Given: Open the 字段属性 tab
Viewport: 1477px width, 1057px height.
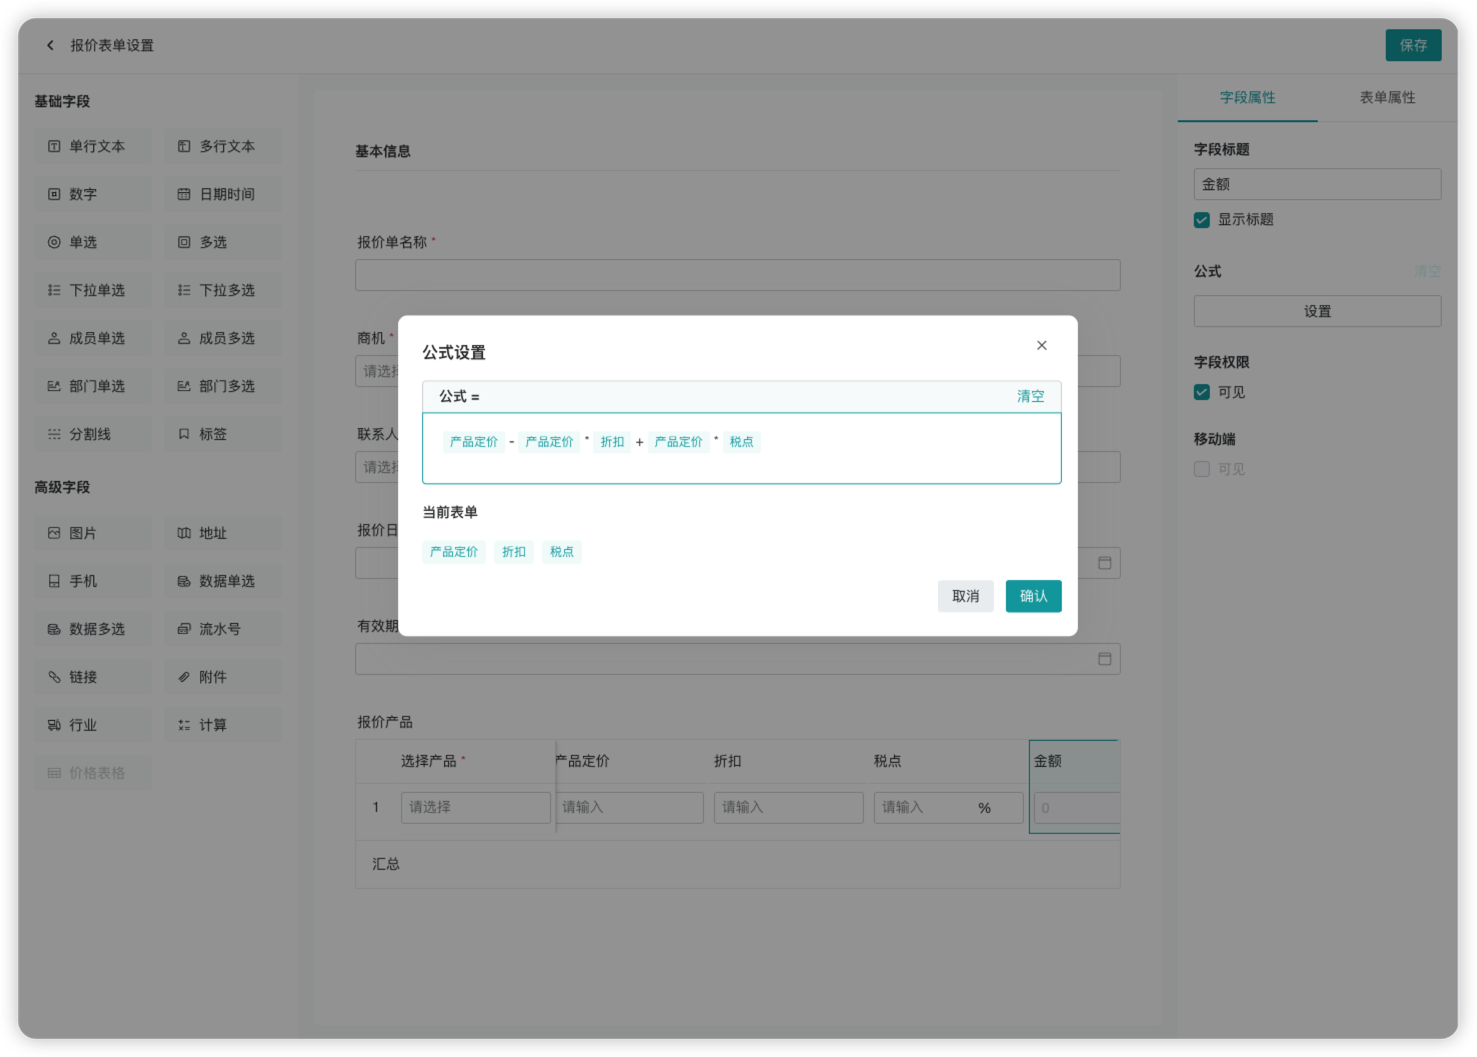Looking at the screenshot, I should click(x=1247, y=97).
